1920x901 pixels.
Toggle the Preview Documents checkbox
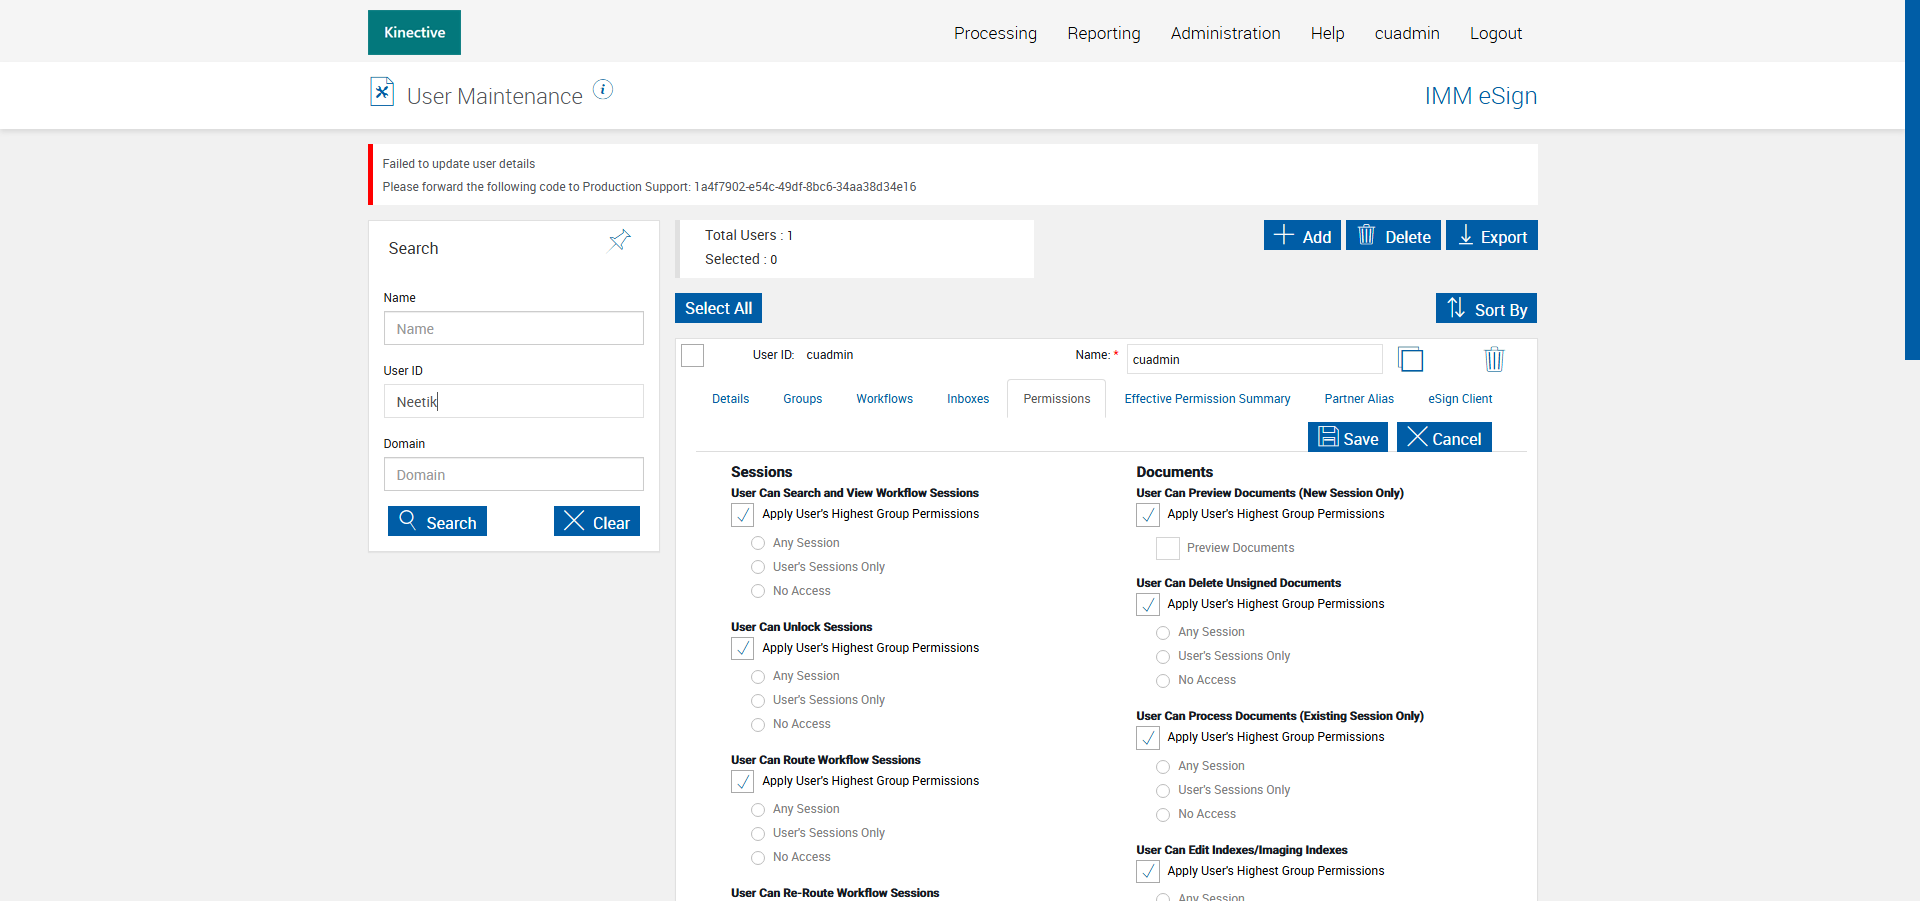pyautogui.click(x=1167, y=548)
